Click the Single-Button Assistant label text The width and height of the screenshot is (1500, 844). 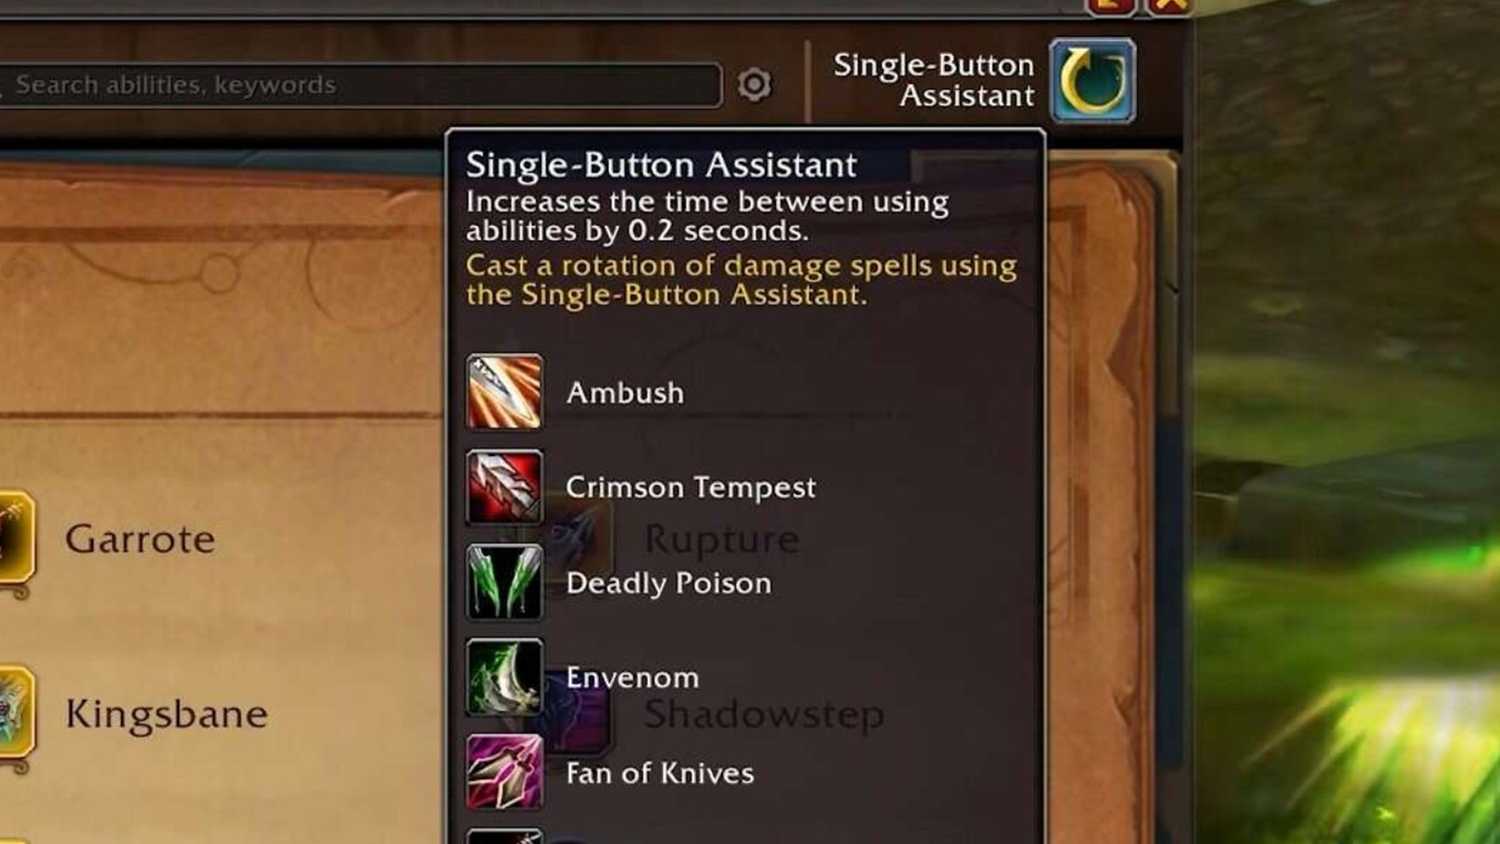click(x=934, y=80)
